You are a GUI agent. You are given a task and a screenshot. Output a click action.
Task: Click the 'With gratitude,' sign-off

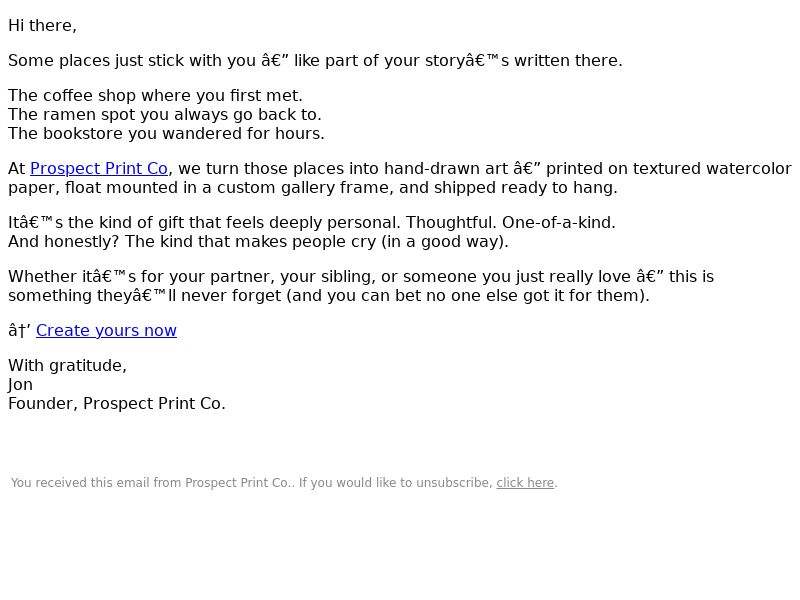(67, 365)
